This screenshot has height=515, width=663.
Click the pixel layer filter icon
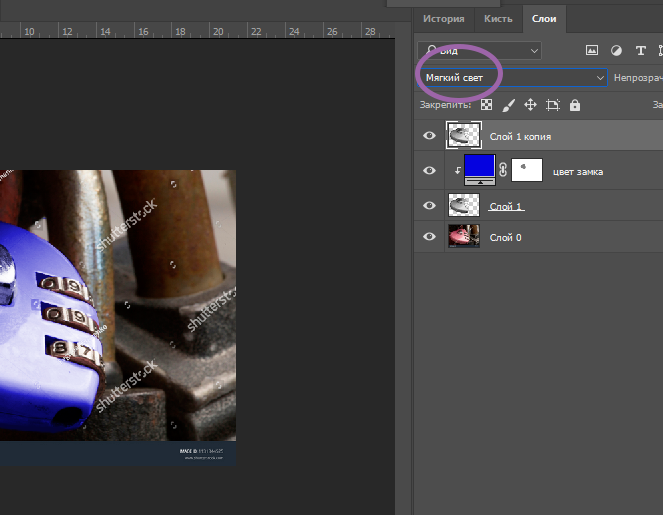click(592, 51)
